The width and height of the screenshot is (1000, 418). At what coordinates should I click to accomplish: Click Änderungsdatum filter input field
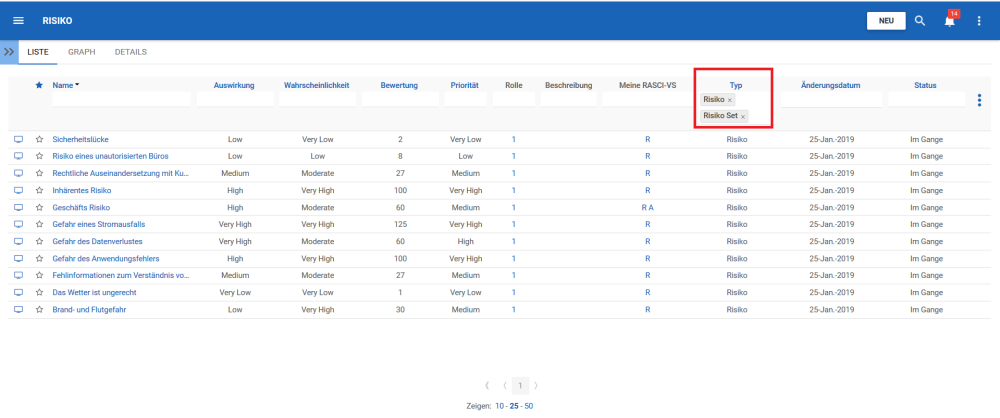click(832, 100)
